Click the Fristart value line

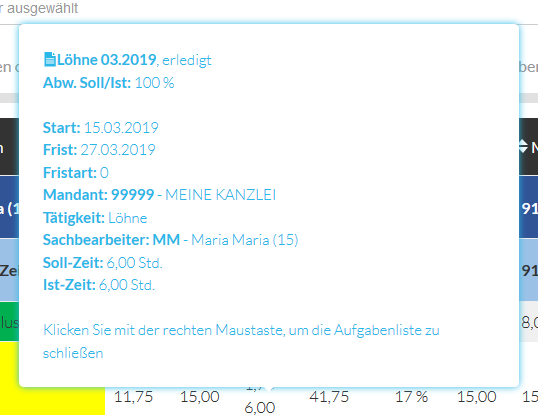[76, 173]
